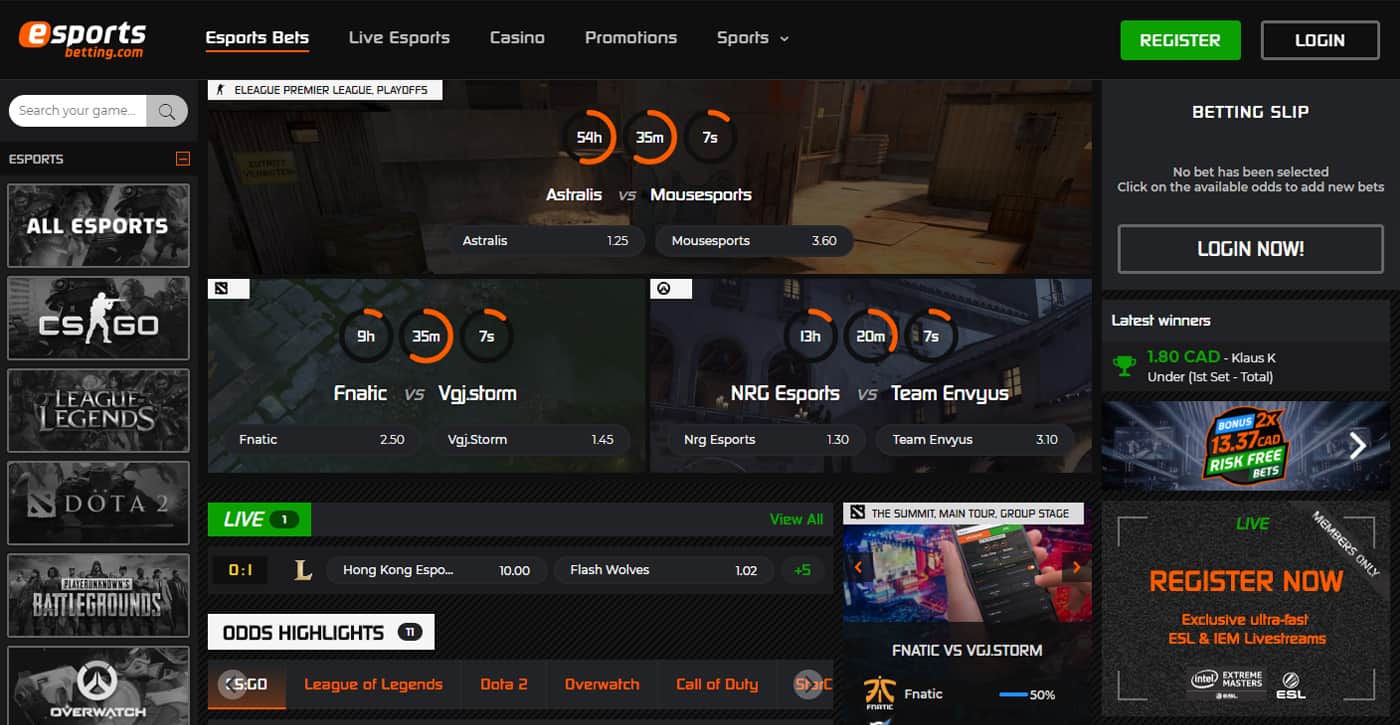The width and height of the screenshot is (1400, 725).
Task: Open the CS:GO game tile
Action: tap(98, 318)
